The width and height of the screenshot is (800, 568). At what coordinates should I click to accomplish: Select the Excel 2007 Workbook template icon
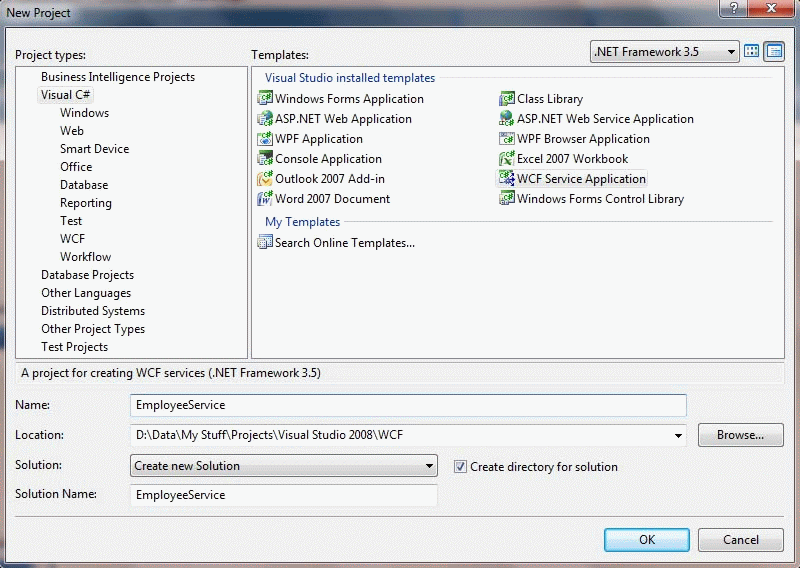507,158
